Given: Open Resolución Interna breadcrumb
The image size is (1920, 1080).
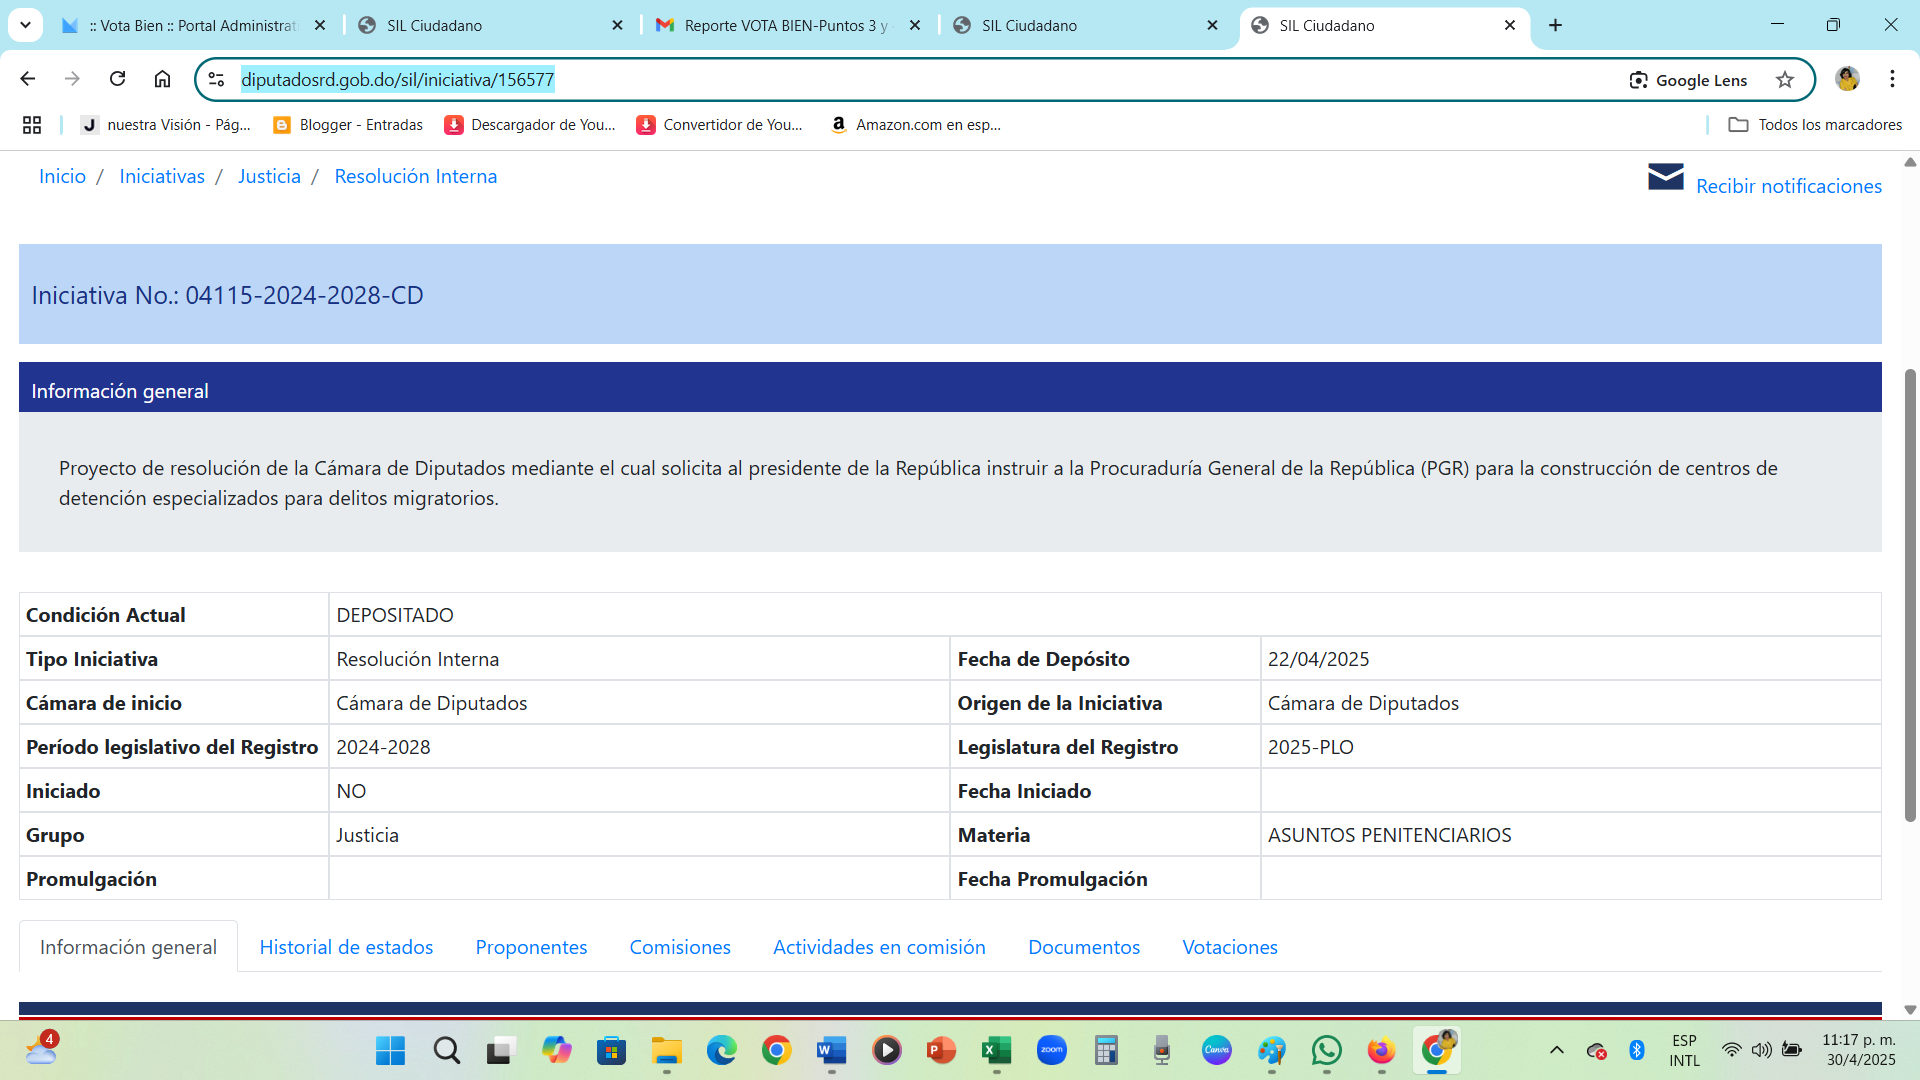Looking at the screenshot, I should [416, 176].
